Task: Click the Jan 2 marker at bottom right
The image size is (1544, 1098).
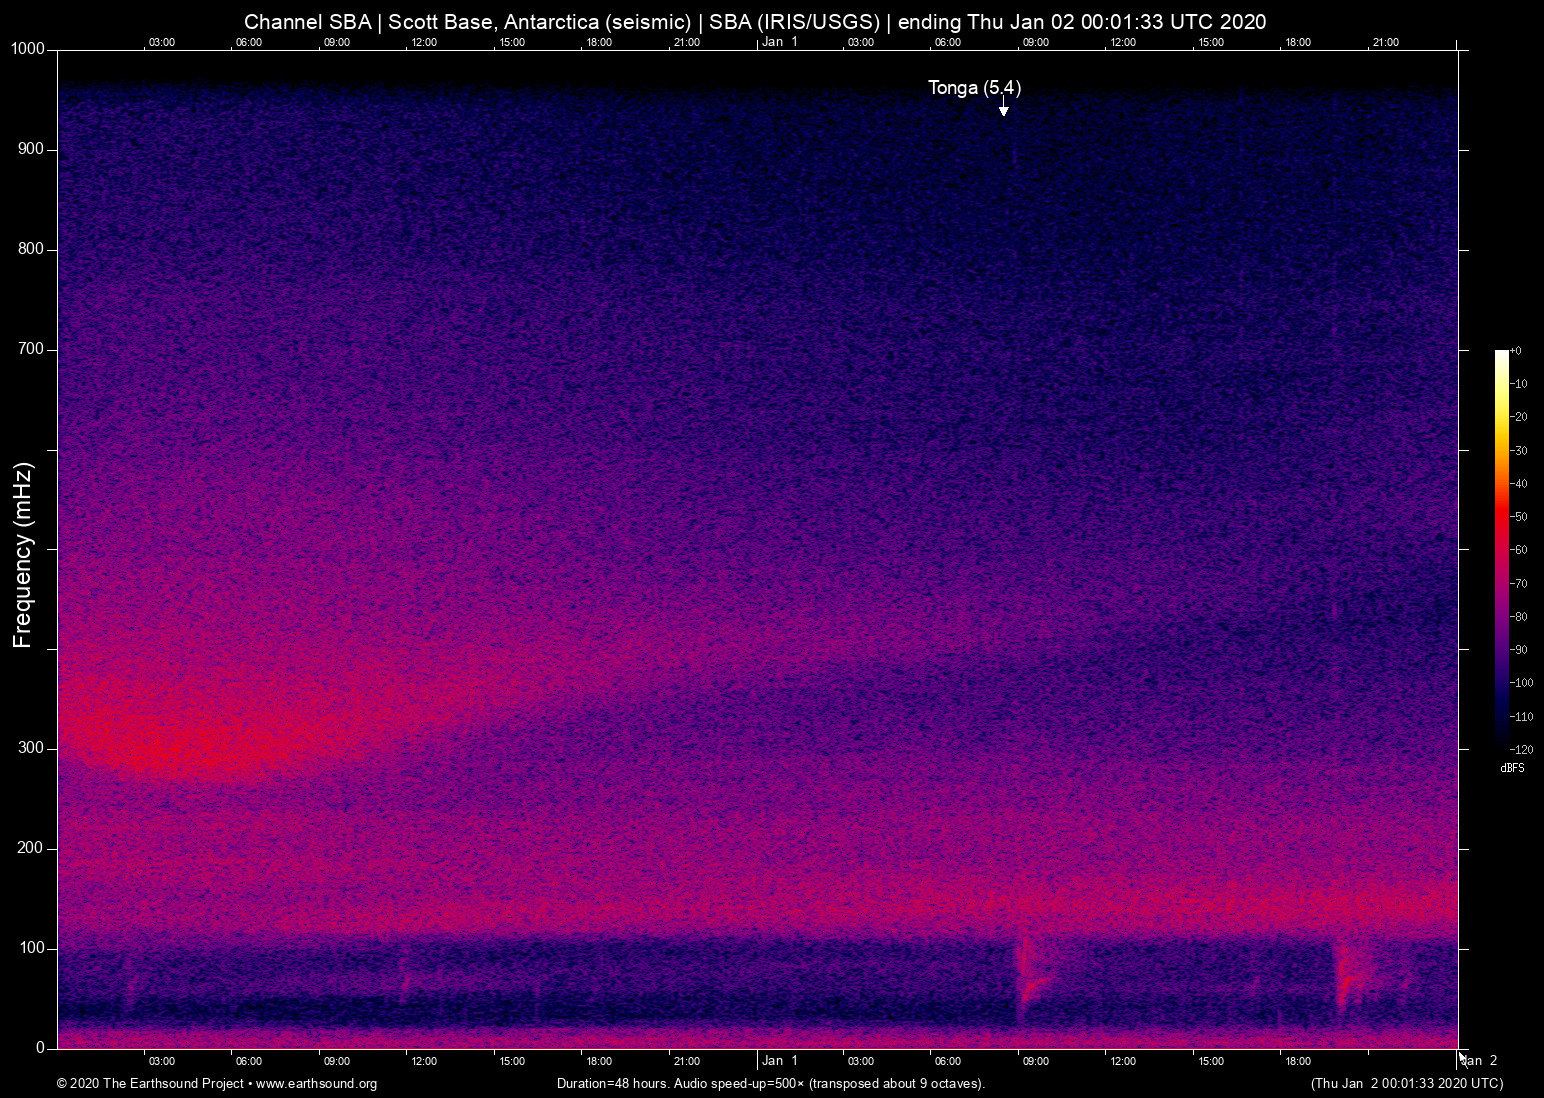Action: tap(1477, 1060)
